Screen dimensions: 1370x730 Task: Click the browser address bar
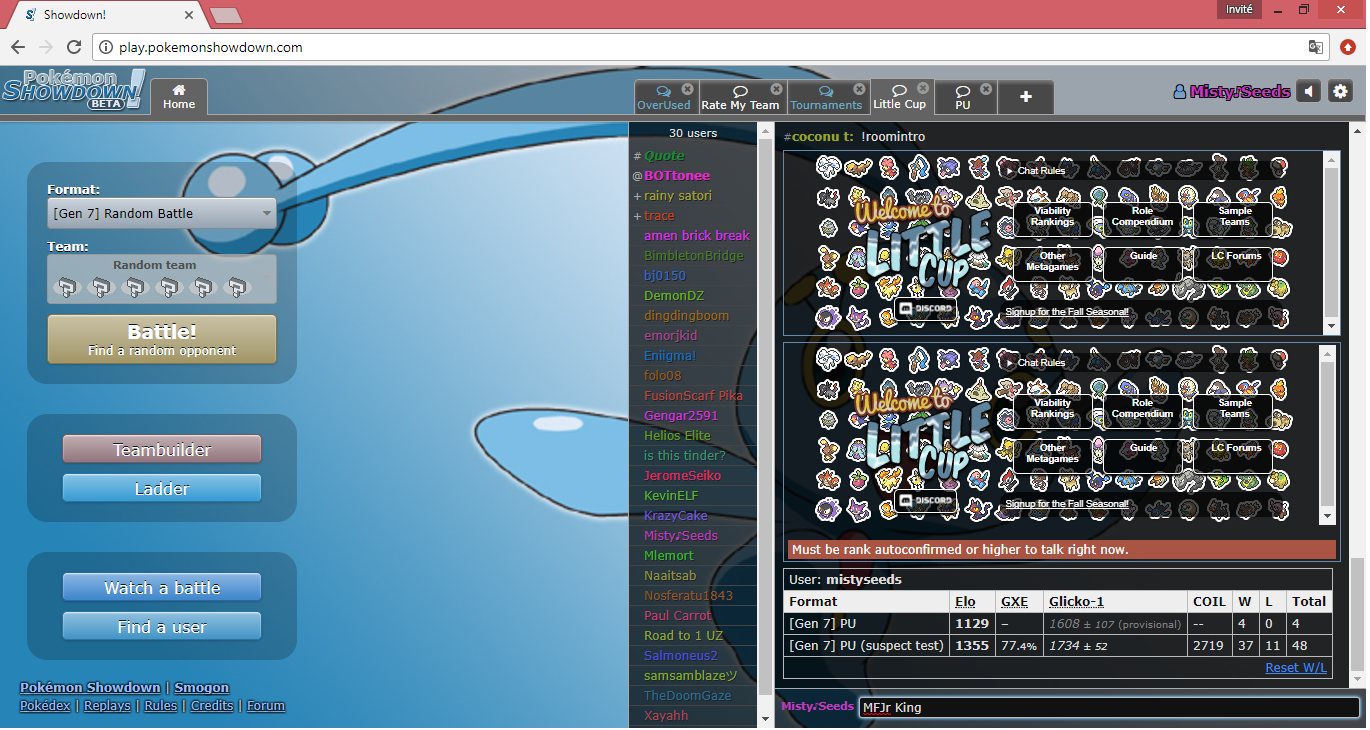(x=710, y=47)
